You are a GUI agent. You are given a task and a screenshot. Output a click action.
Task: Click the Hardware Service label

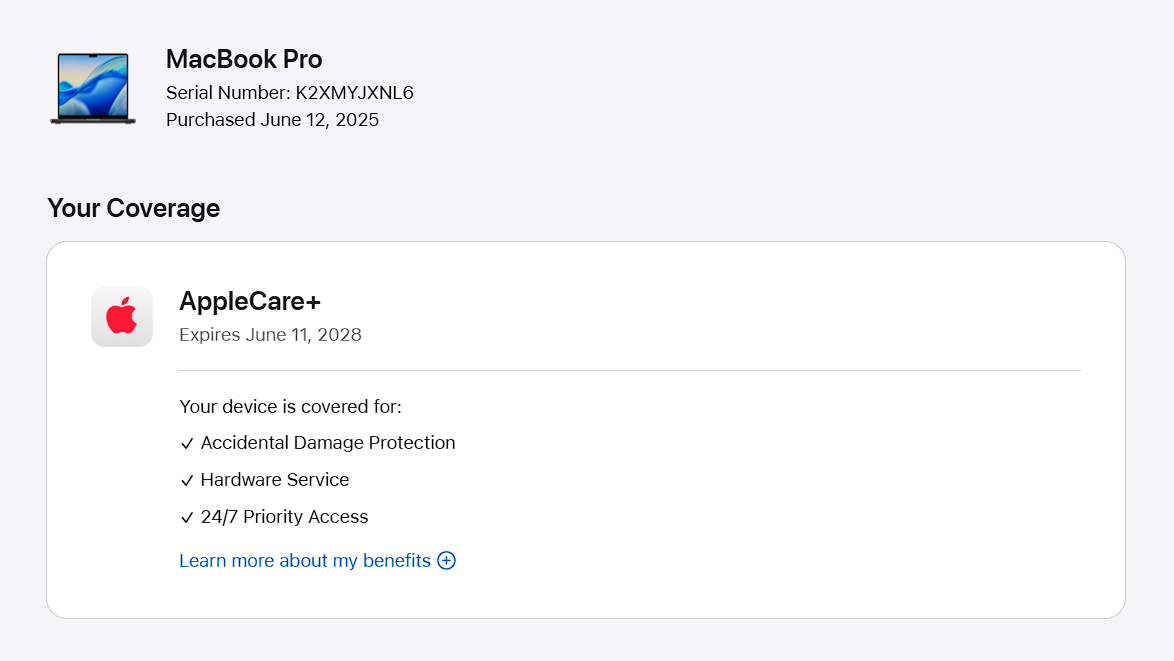tap(275, 480)
